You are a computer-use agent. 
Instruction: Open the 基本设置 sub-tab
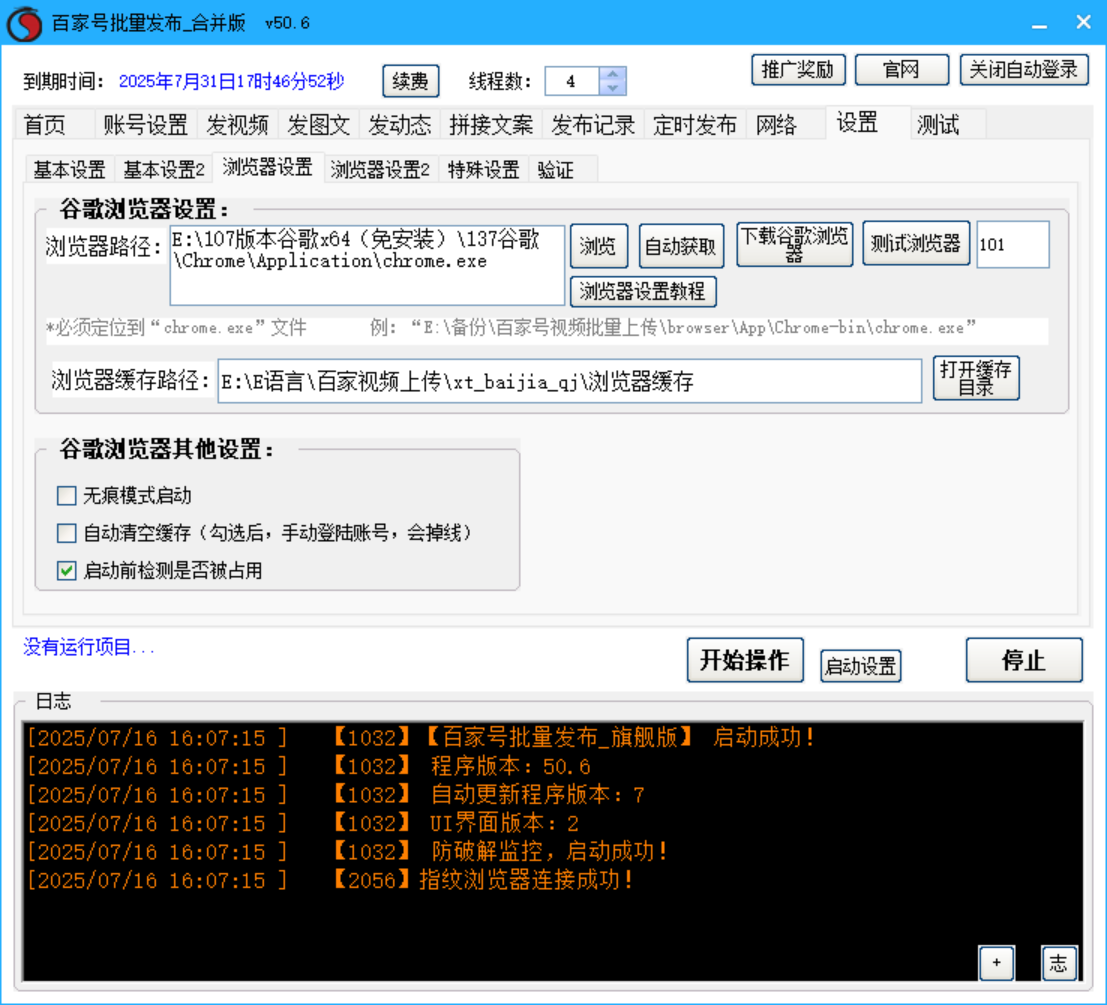click(x=69, y=169)
